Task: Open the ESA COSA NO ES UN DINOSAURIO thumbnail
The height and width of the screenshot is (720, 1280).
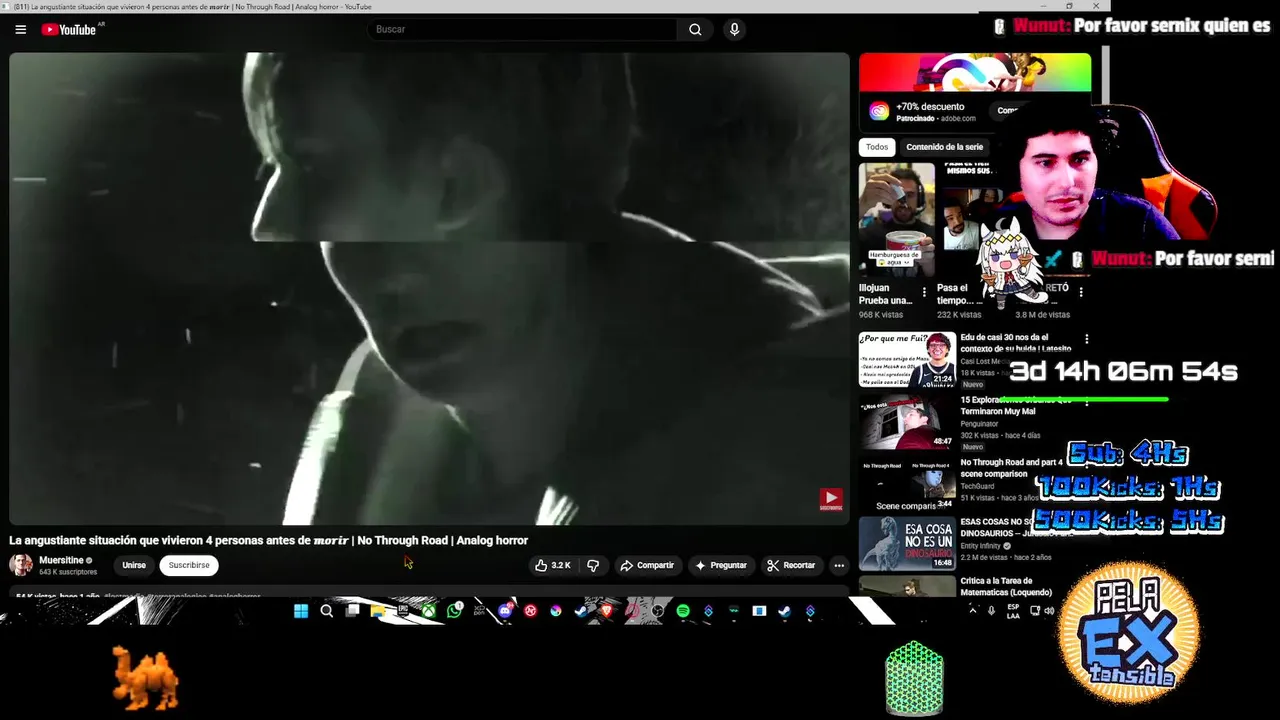Action: pos(907,543)
